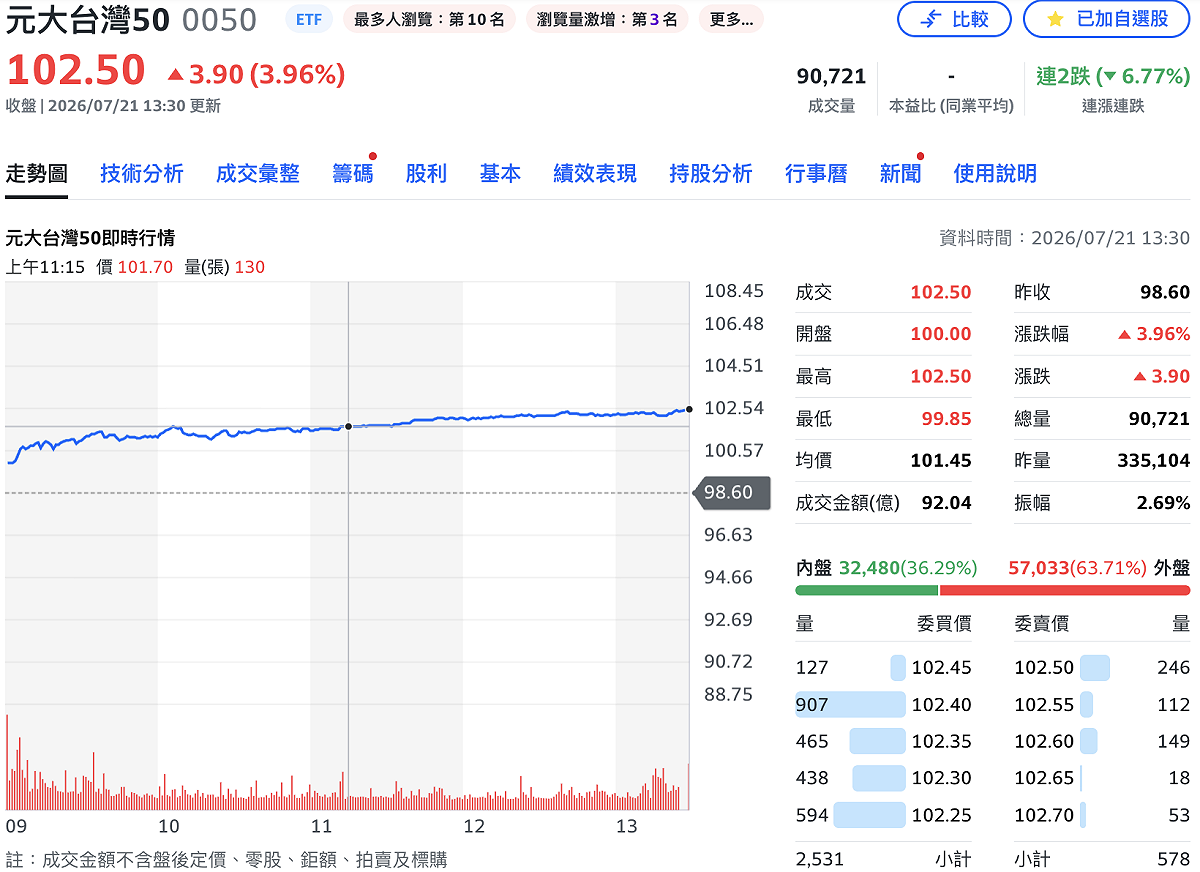1200x872 pixels.
Task: Click the bid price 102.25
Action: point(941,815)
